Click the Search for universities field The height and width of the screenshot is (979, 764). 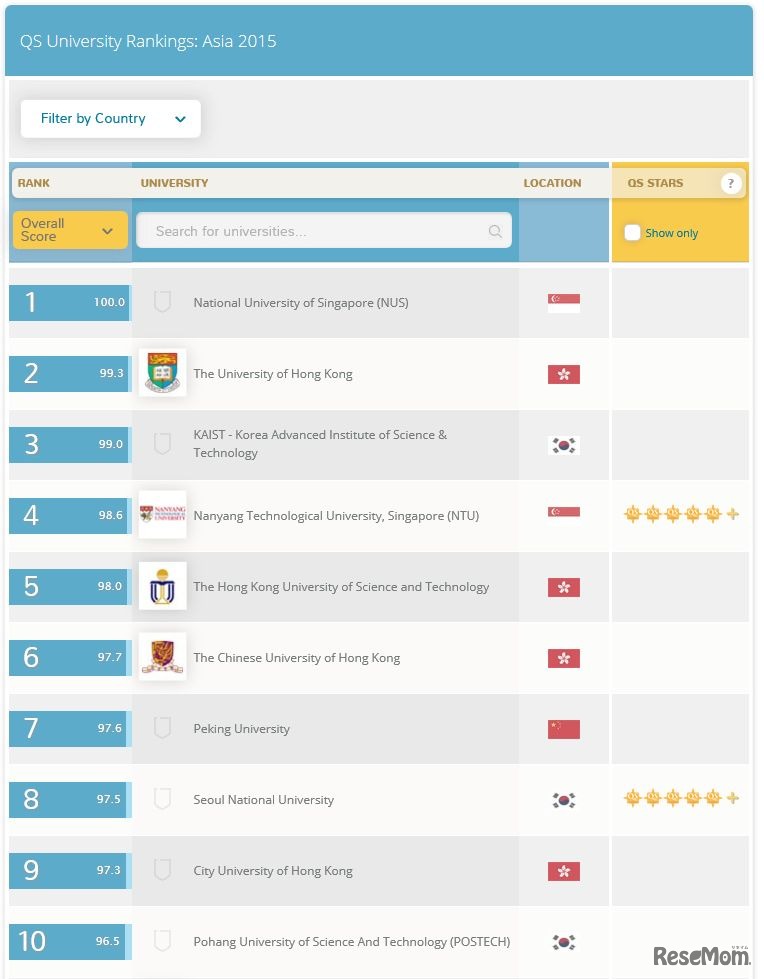point(324,230)
